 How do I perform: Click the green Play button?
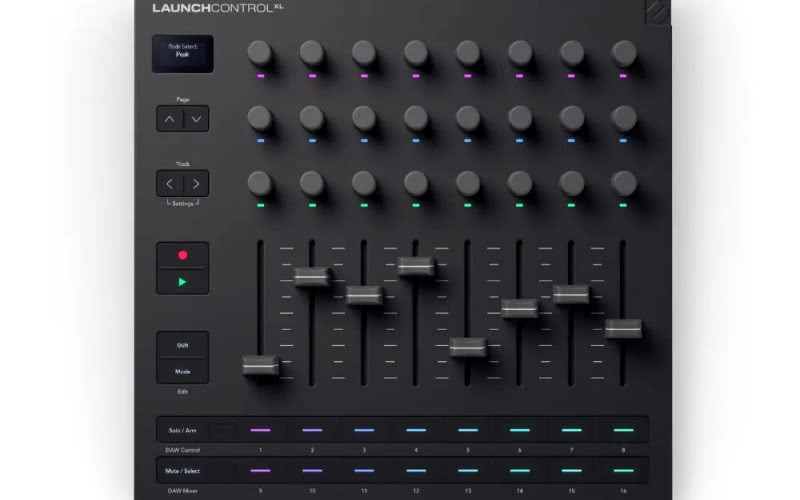point(183,282)
